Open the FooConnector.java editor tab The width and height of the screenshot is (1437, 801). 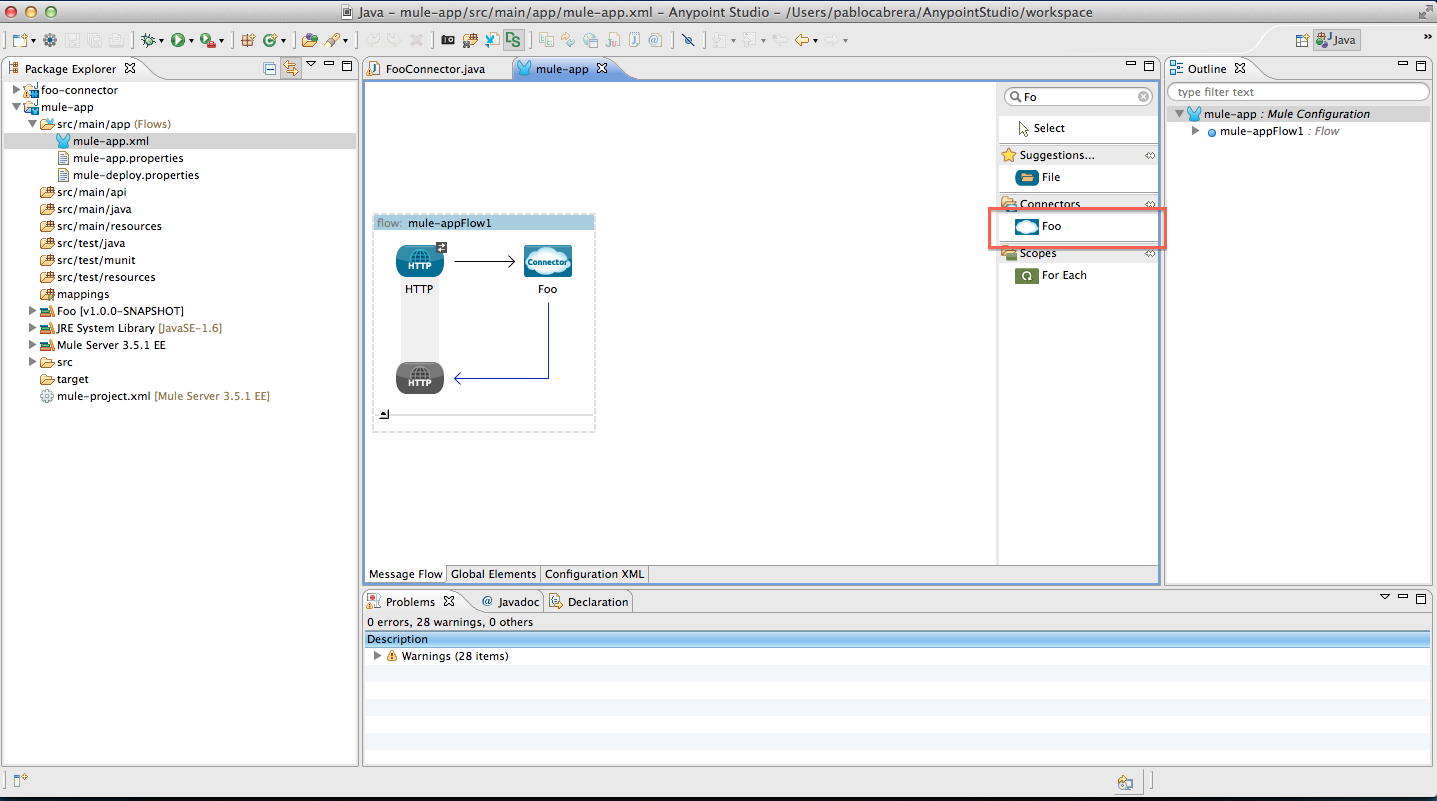pyautogui.click(x=435, y=69)
